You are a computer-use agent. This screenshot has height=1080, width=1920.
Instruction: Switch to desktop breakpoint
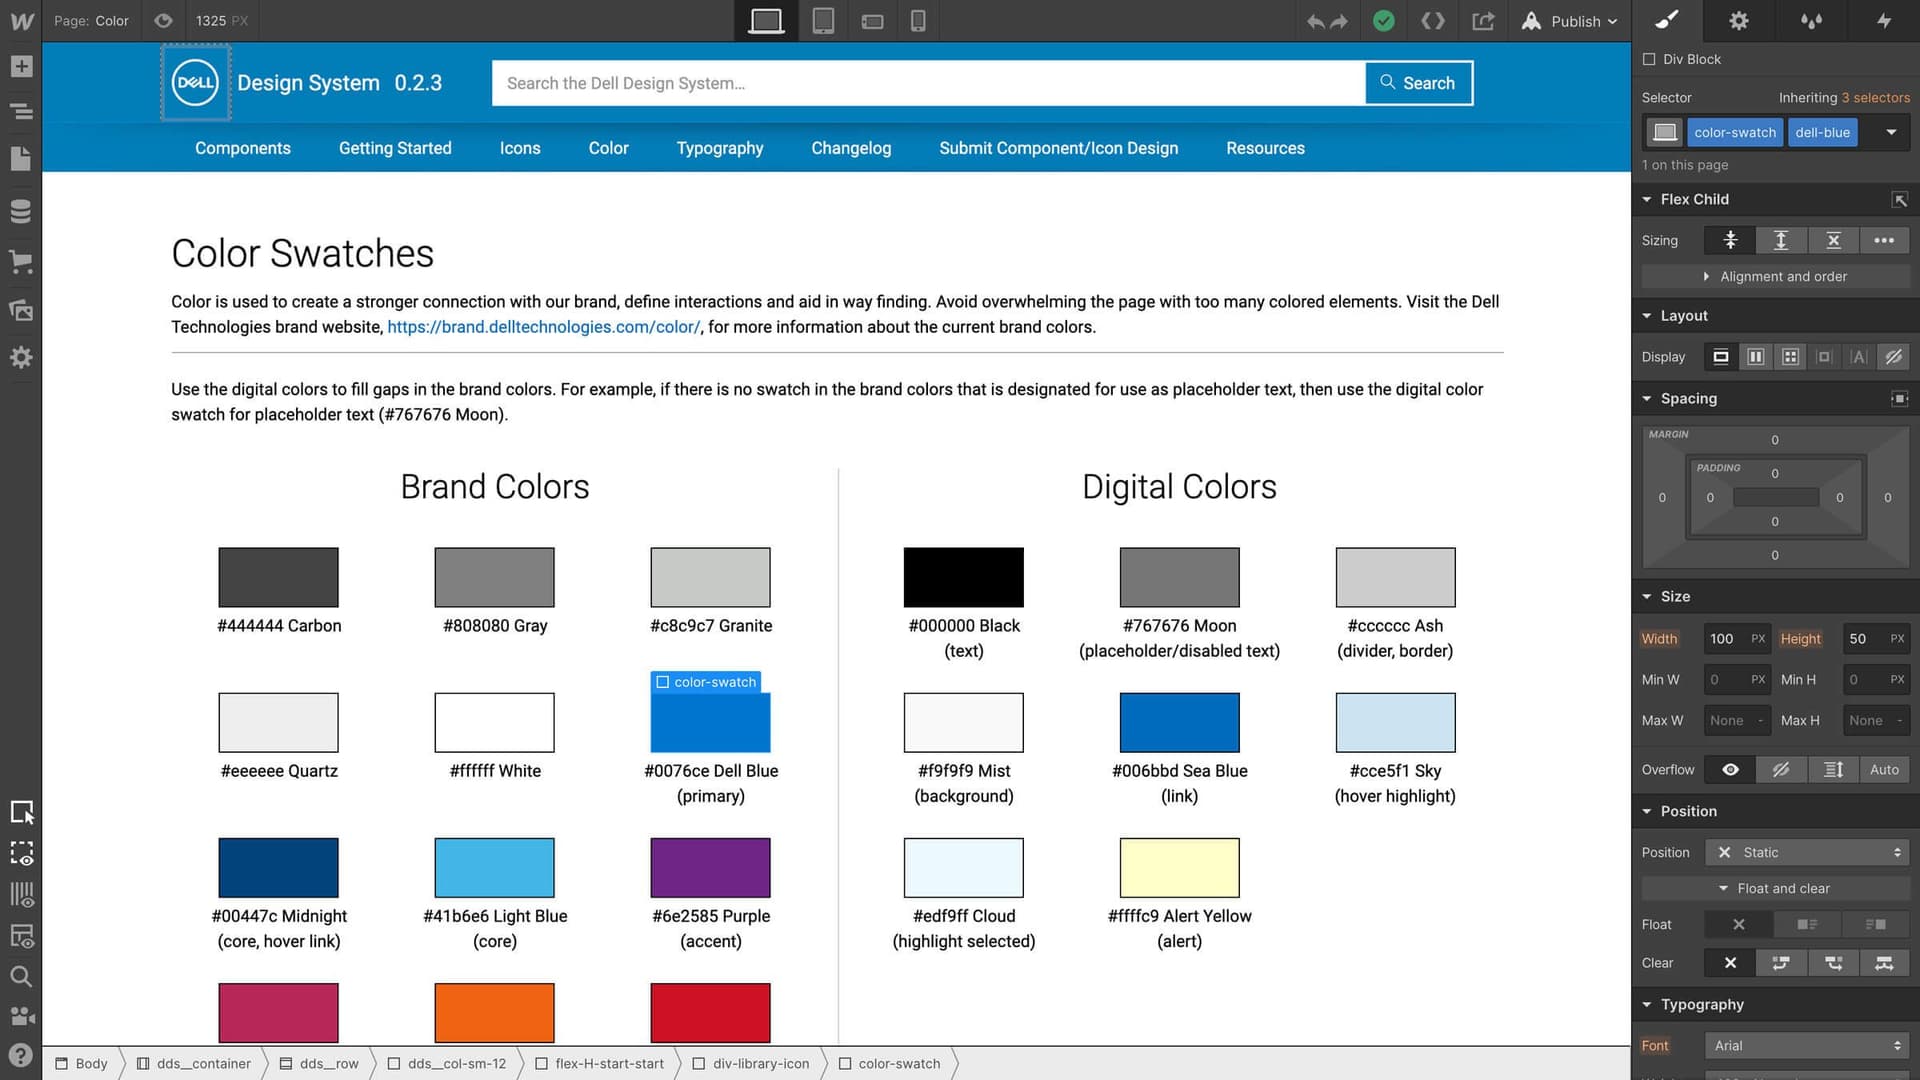click(x=766, y=20)
